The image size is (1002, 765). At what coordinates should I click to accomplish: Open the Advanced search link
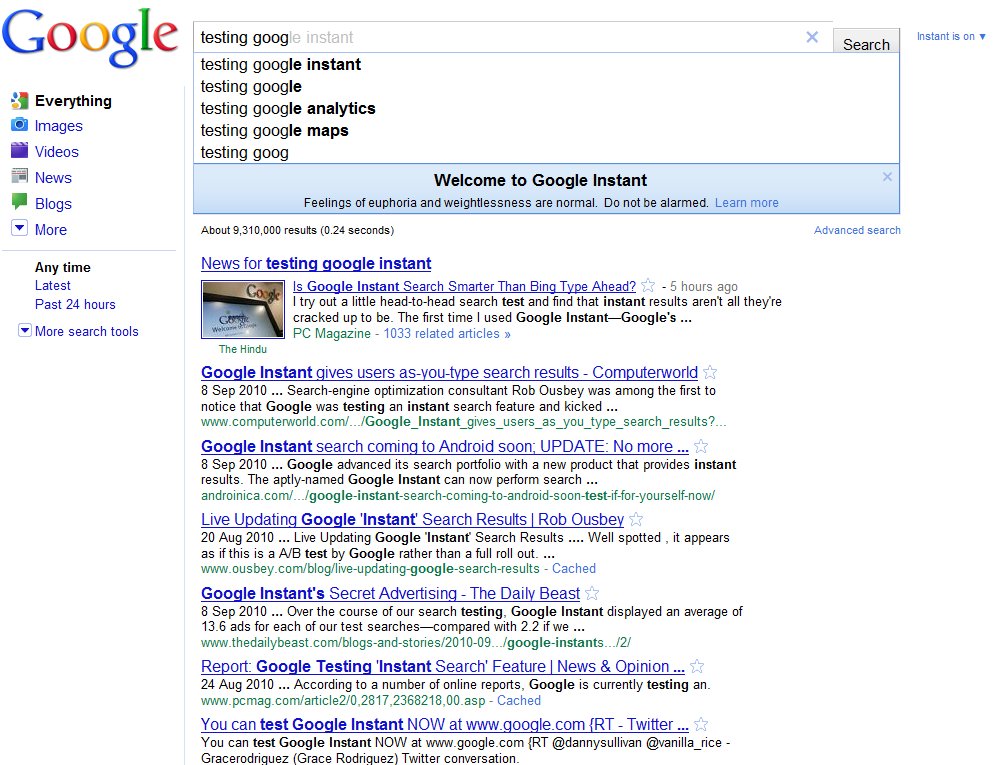tap(857, 230)
